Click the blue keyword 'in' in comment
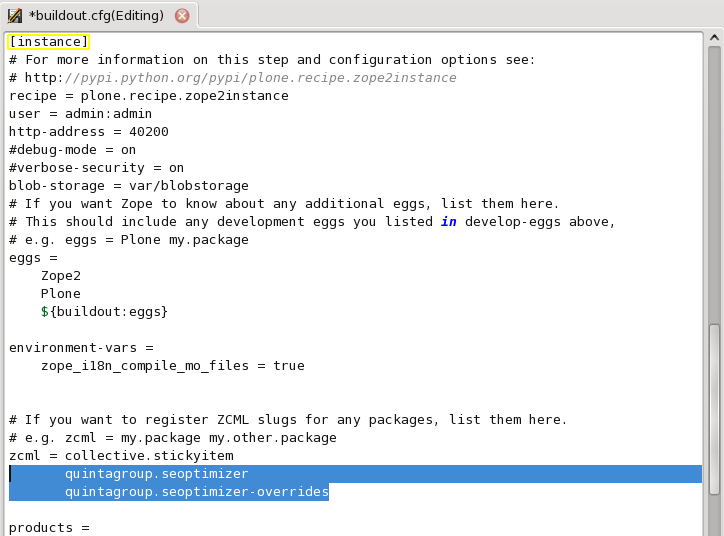 (449, 222)
